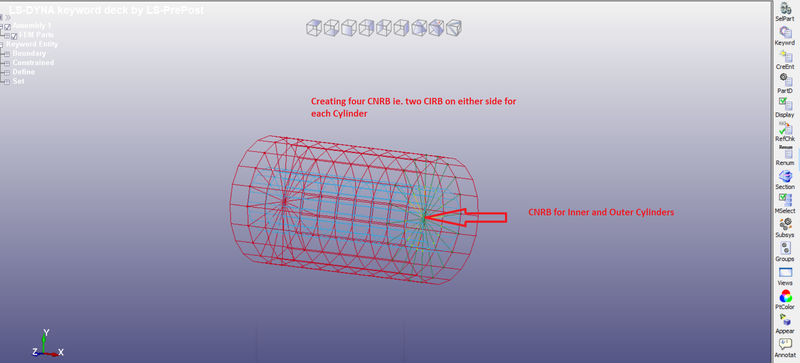Toggle the FEM Parts checkbox
Screen dimensions: 800x363
(x=14, y=36)
